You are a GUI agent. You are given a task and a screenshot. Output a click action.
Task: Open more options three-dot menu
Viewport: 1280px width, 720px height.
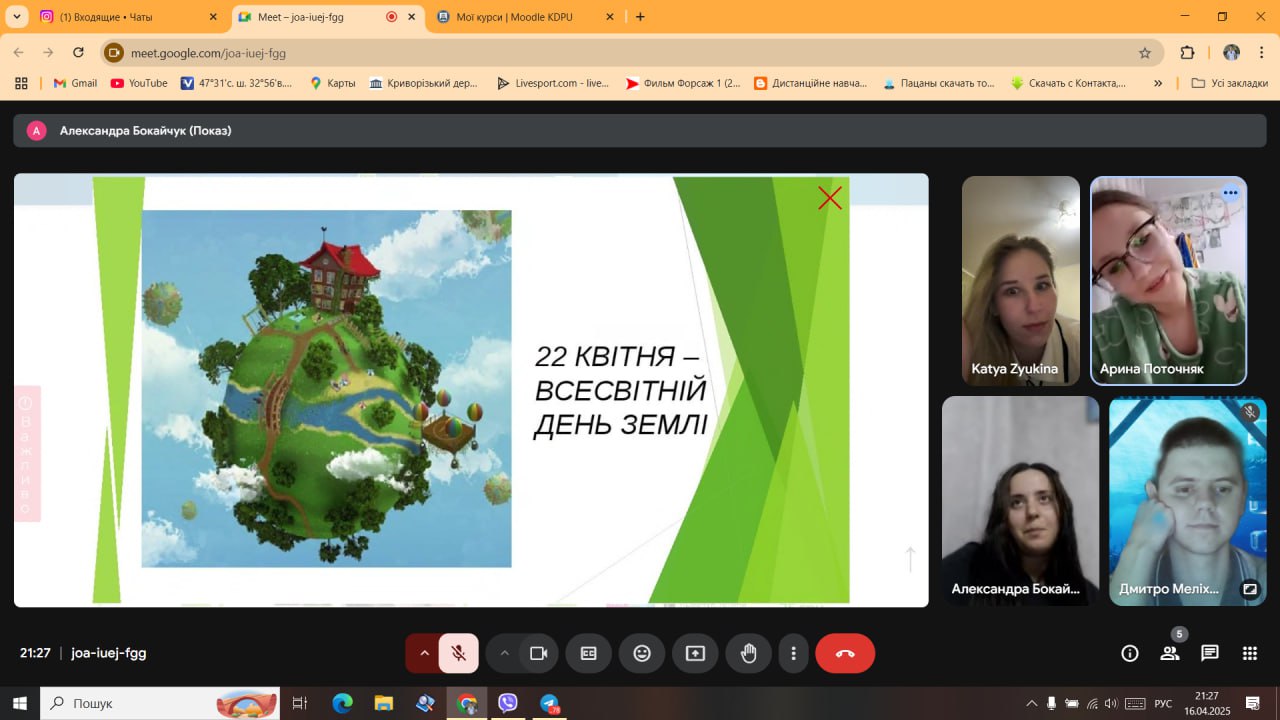click(793, 653)
